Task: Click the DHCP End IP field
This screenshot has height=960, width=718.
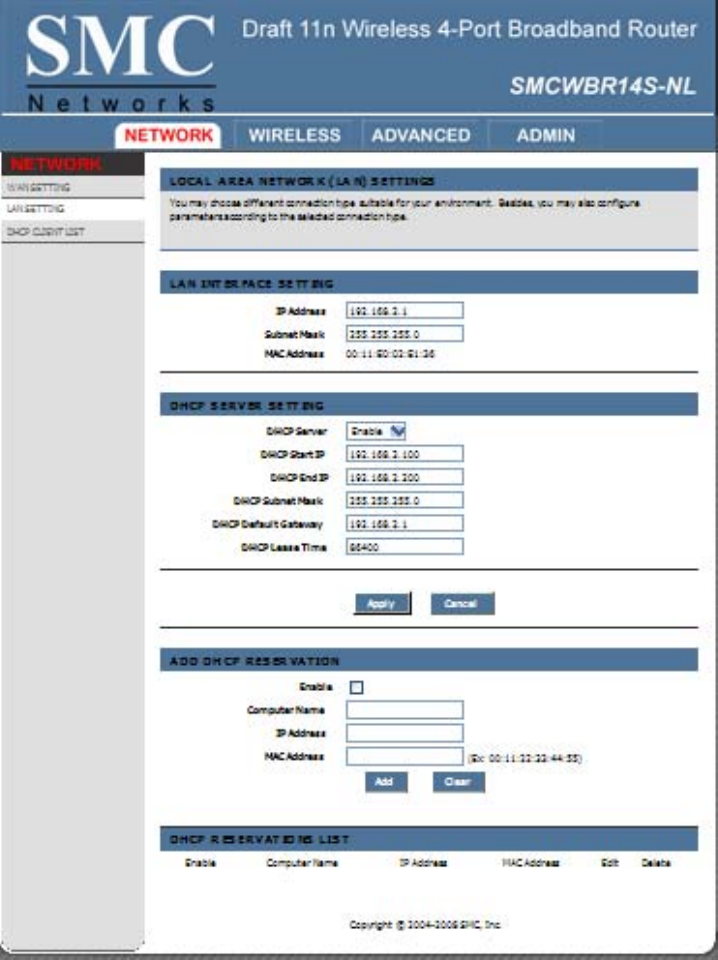Action: [405, 477]
